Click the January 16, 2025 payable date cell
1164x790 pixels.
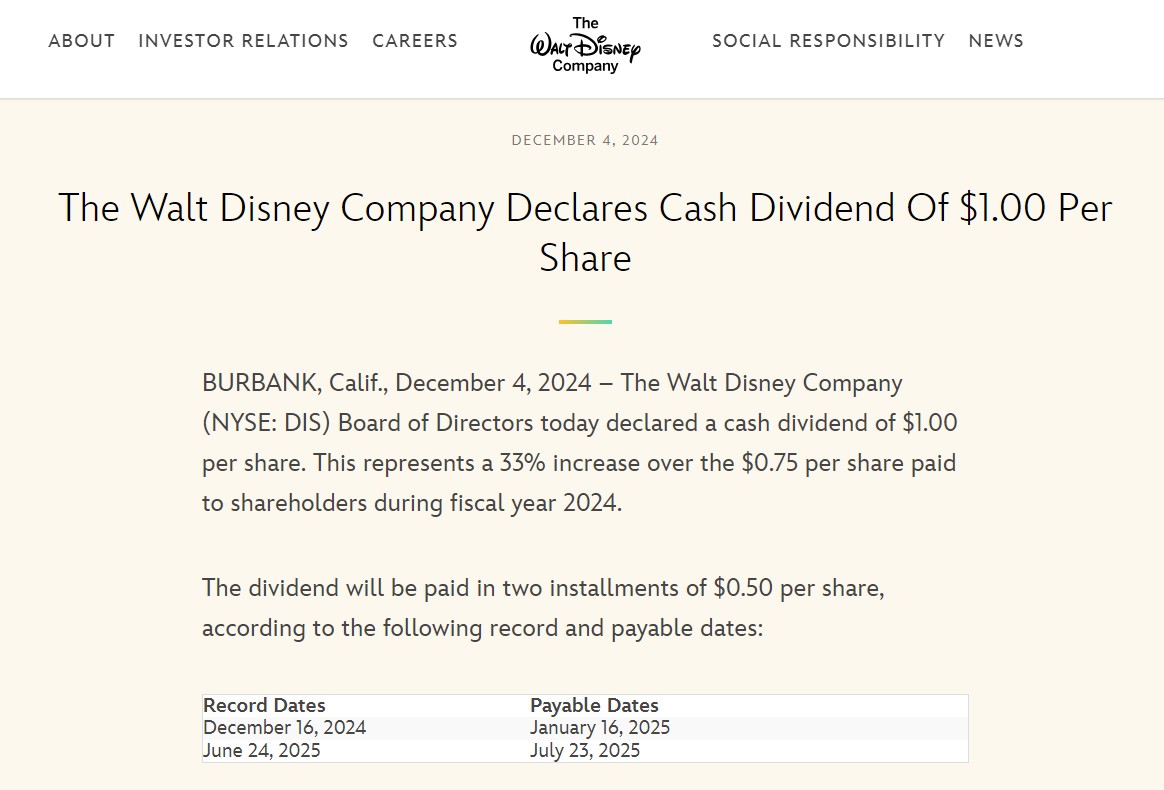click(x=600, y=728)
